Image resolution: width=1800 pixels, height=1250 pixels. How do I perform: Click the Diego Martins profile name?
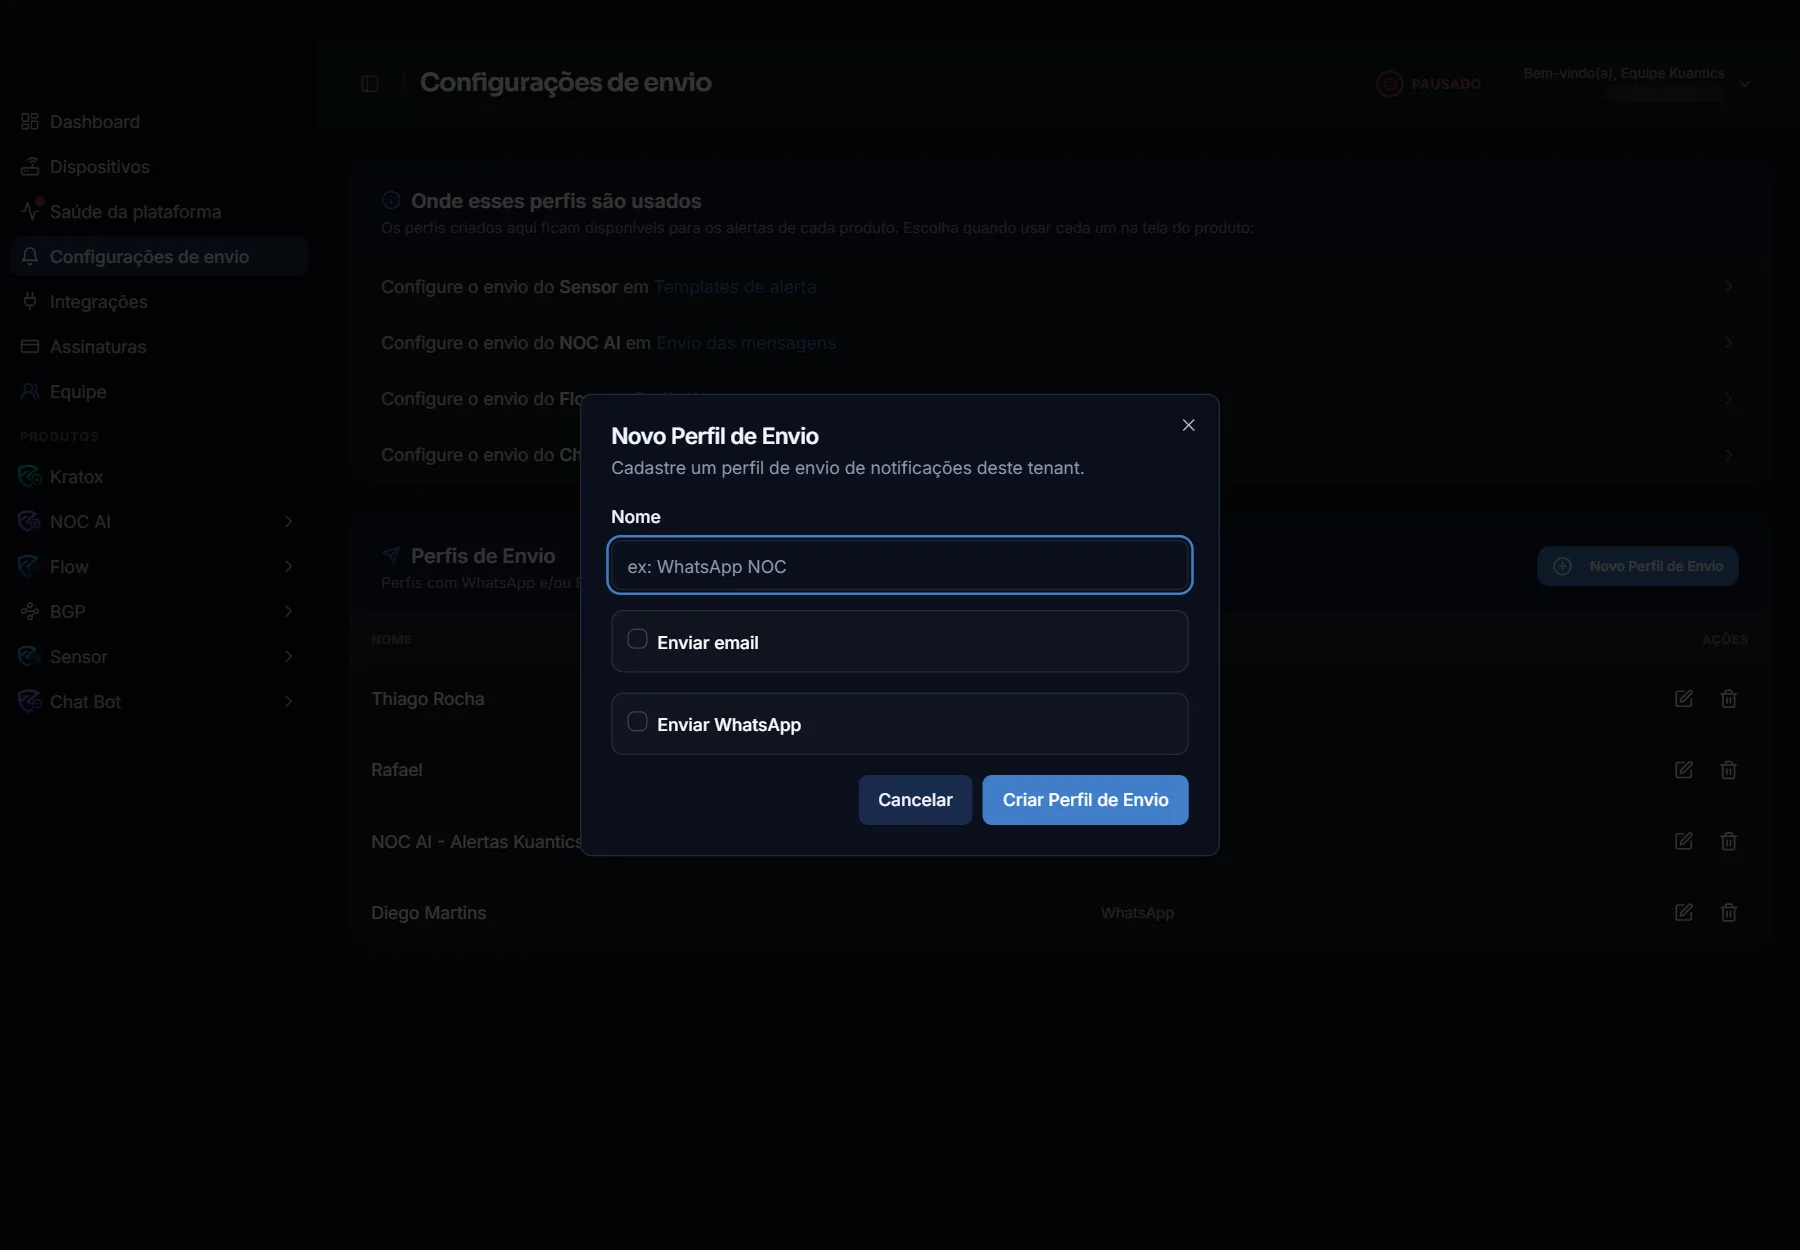pyautogui.click(x=429, y=913)
